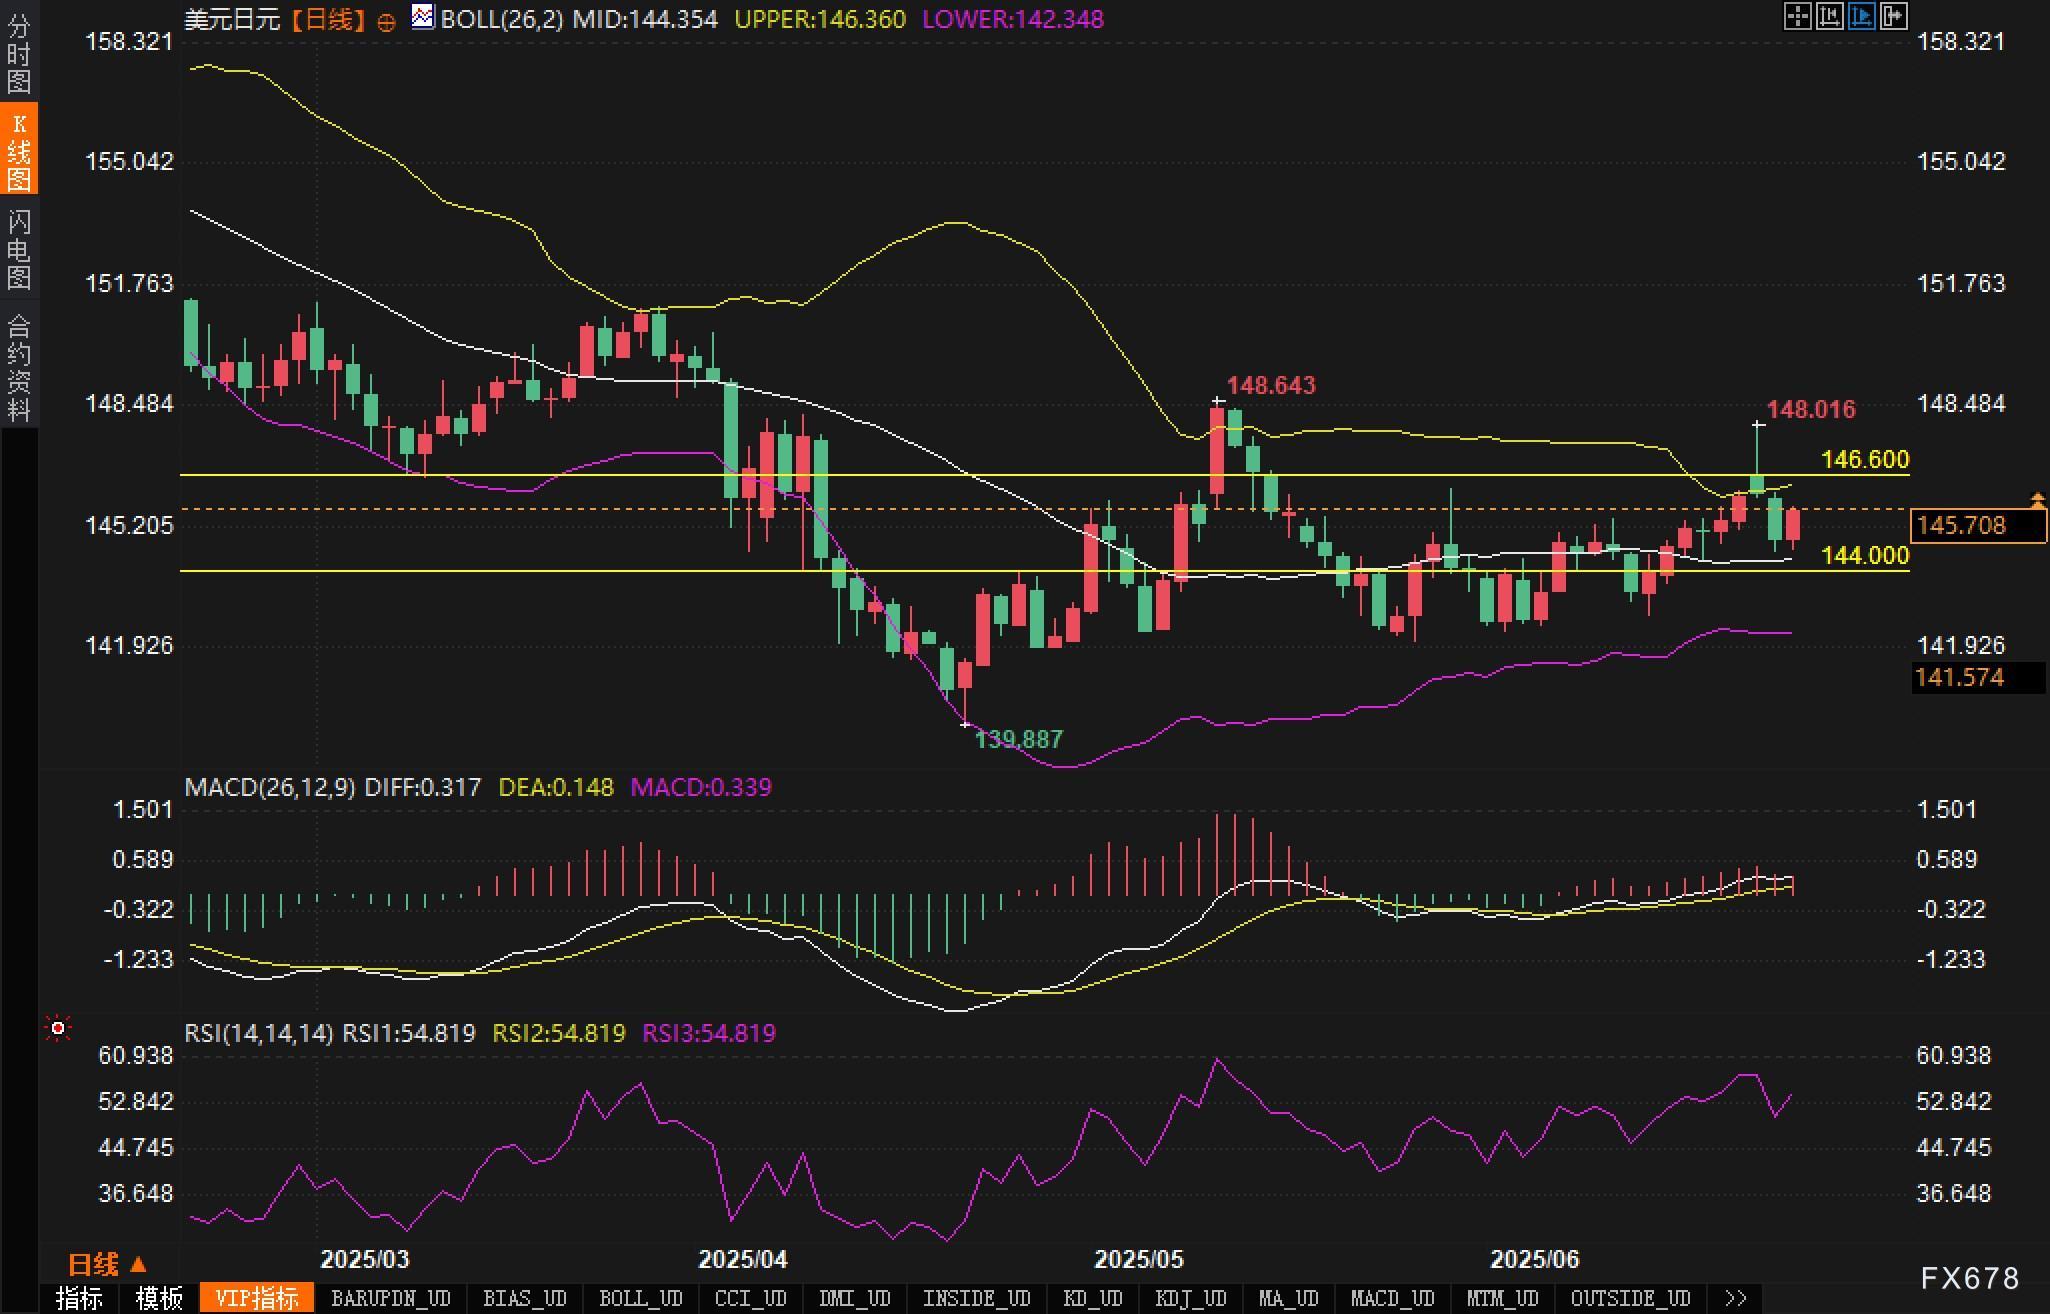The height and width of the screenshot is (1314, 2050).
Task: Expand more indicators with >> arrows
Action: click(x=1736, y=1298)
